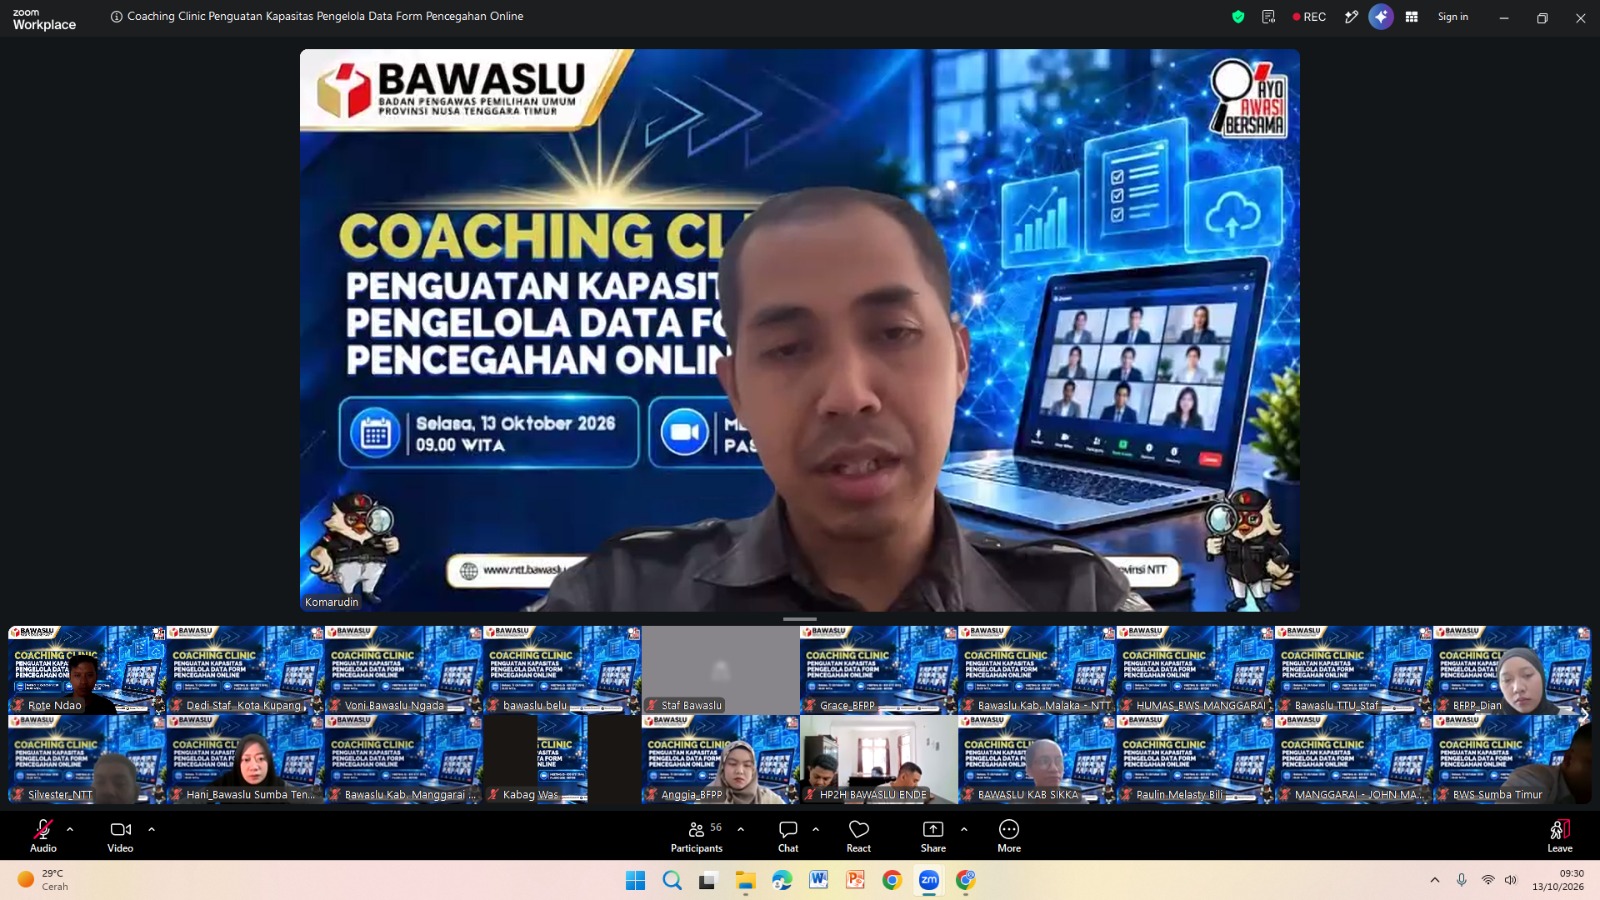Open the weather widget showing 29°C Cerah

(x=44, y=880)
